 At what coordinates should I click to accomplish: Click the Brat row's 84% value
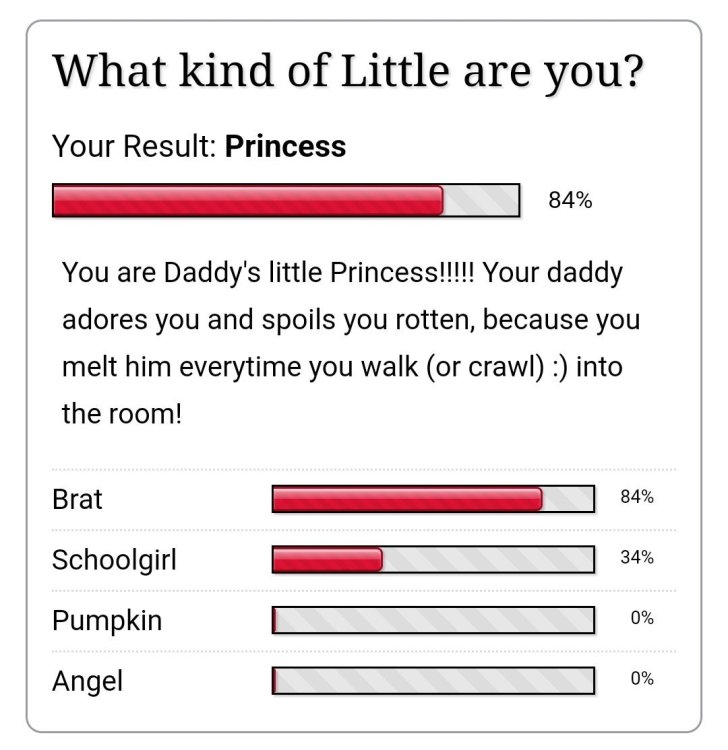(x=637, y=497)
